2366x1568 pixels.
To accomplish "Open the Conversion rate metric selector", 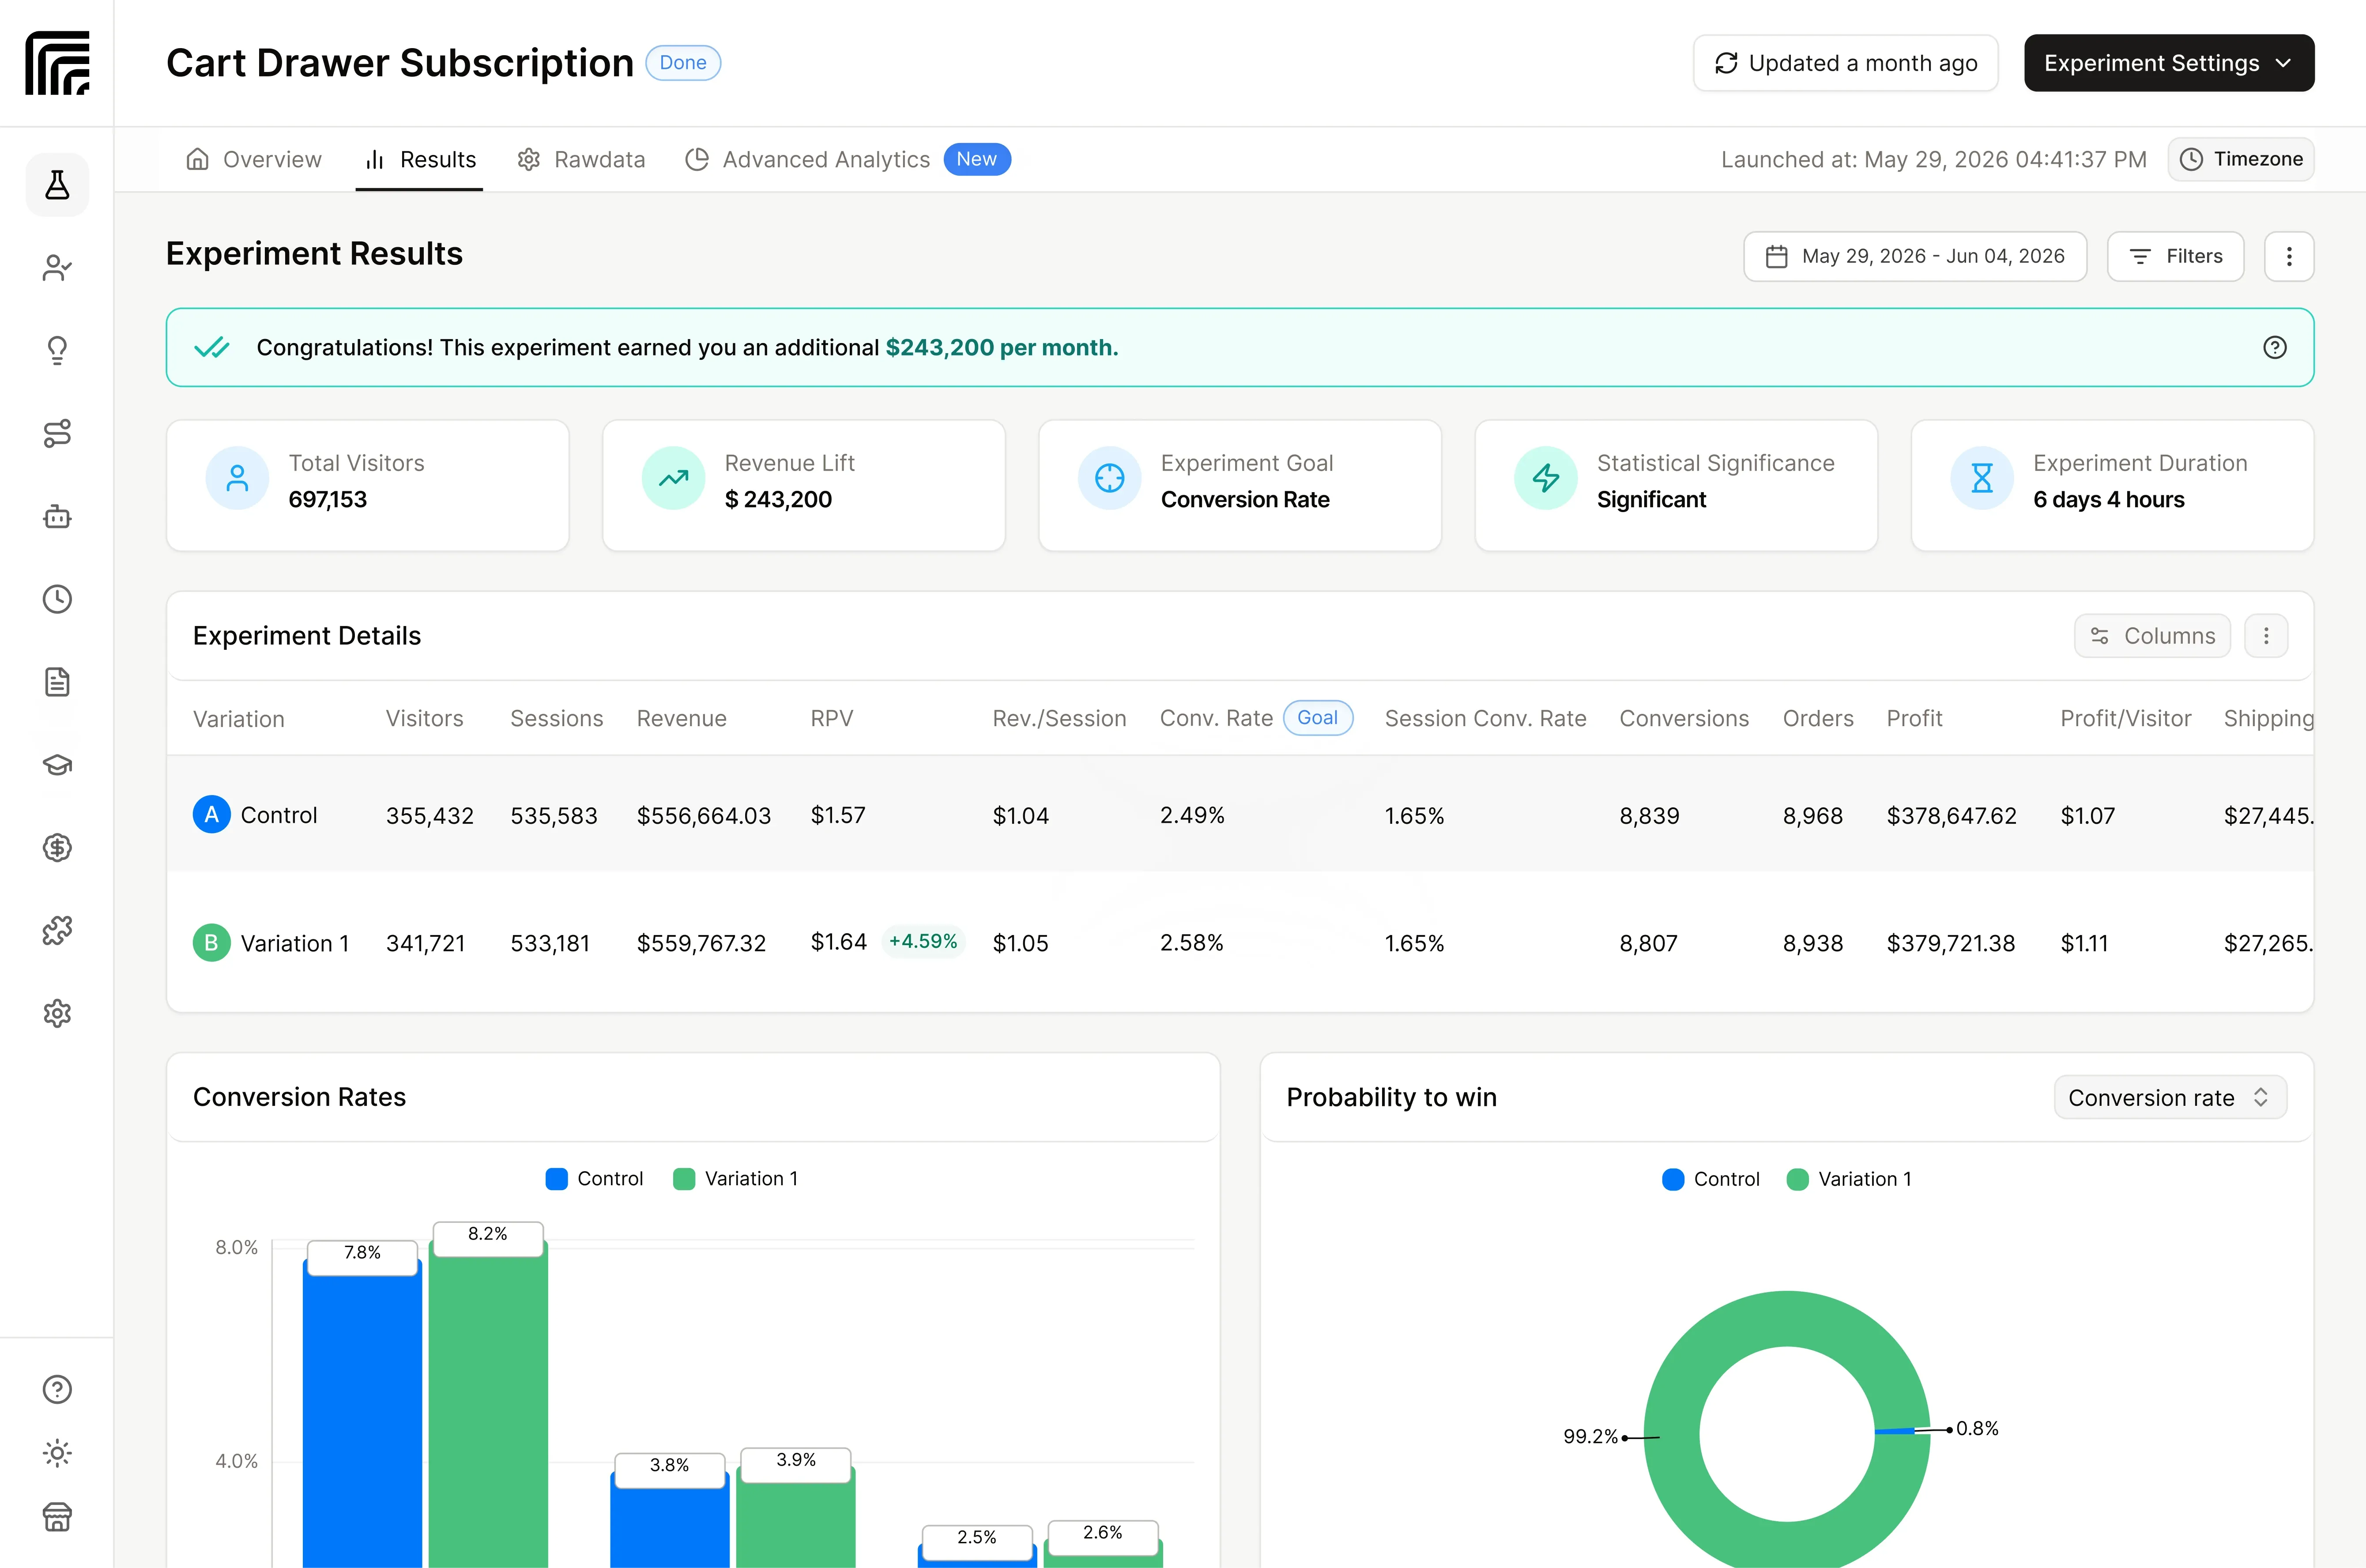I will coord(2170,1097).
